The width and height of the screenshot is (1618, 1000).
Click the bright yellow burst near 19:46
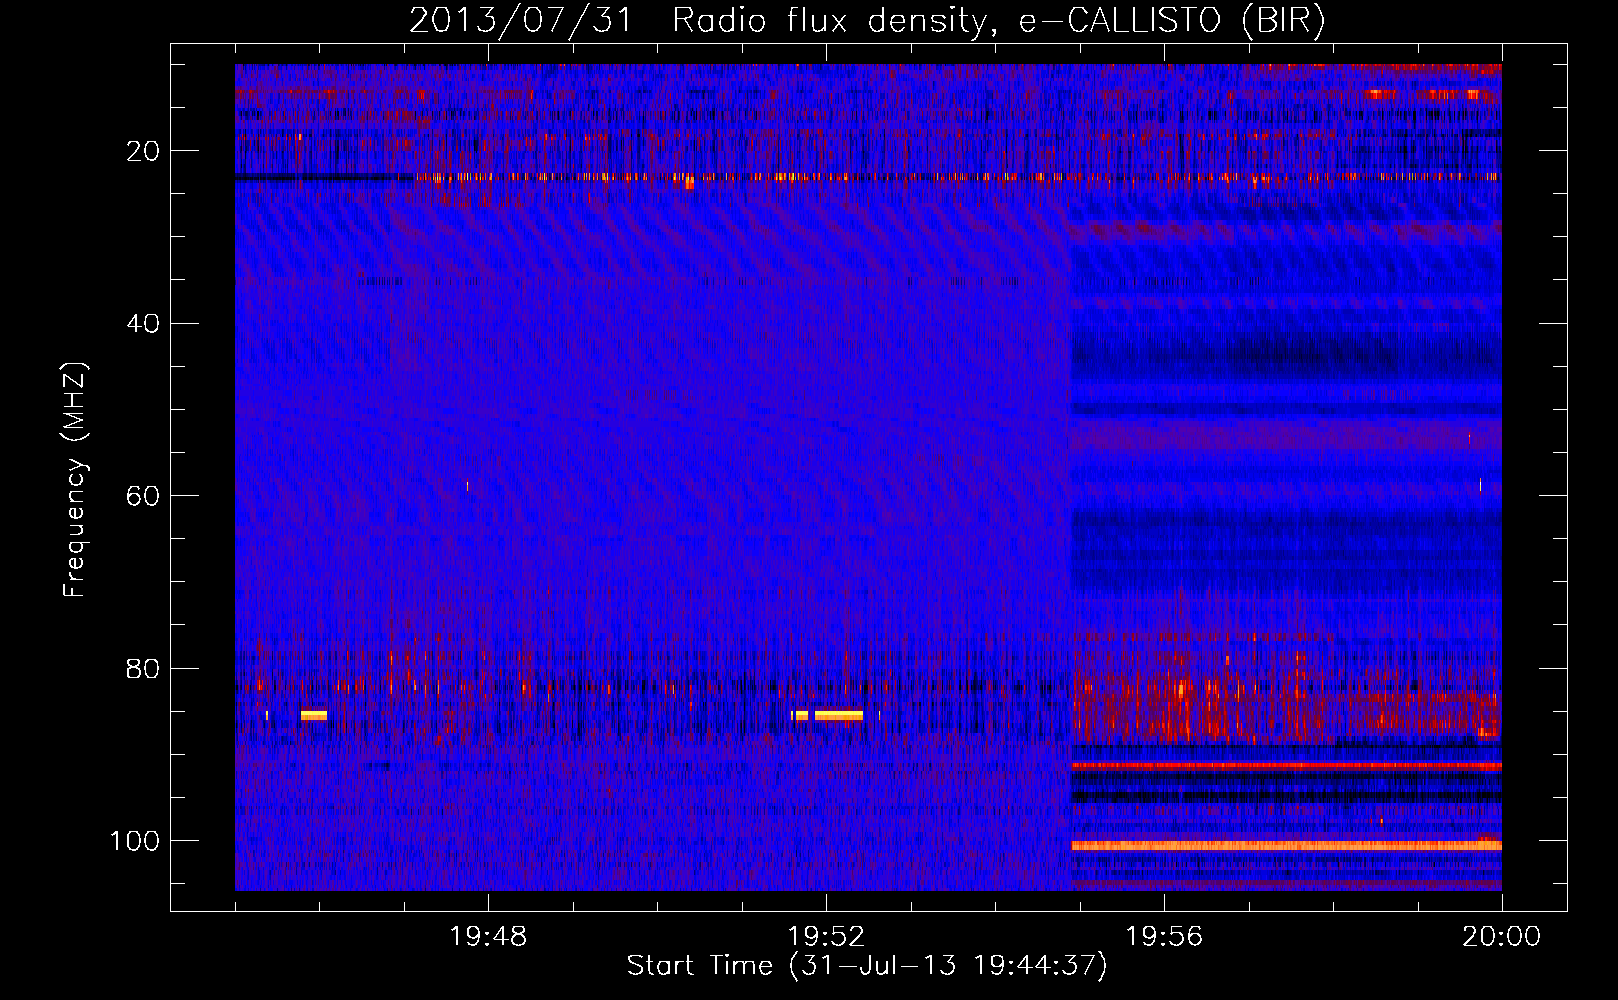[314, 715]
